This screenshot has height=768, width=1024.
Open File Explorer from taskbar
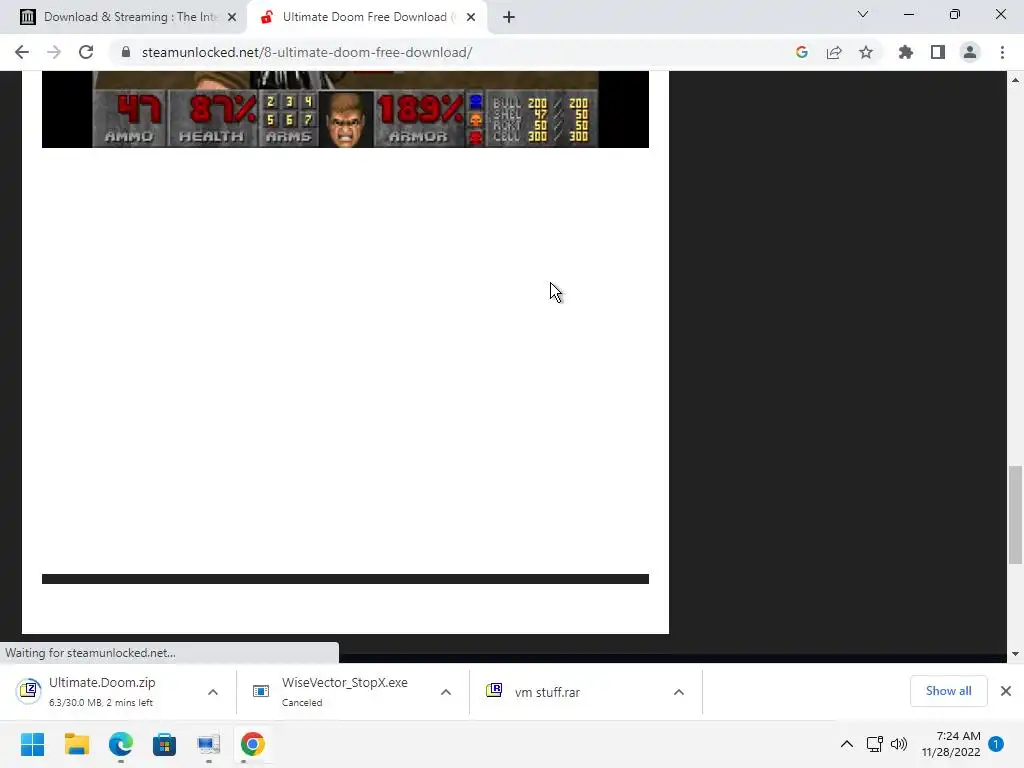(76, 744)
